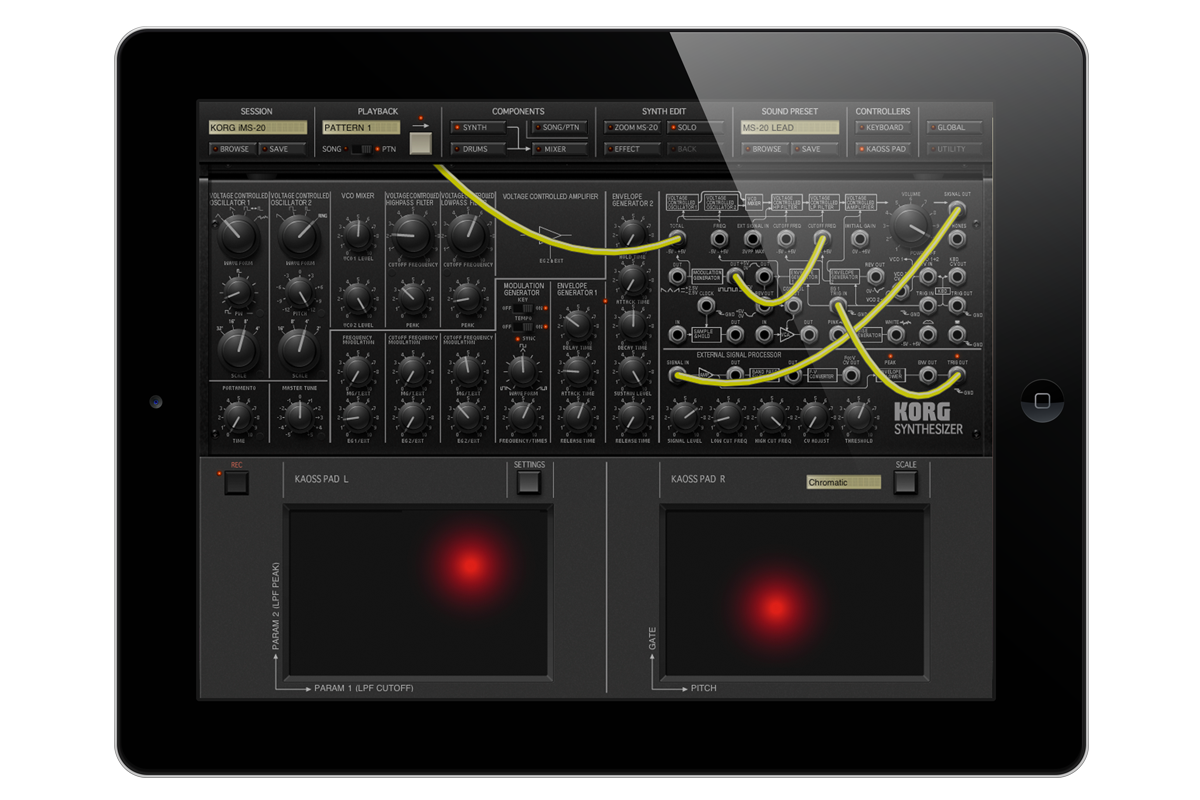The height and width of the screenshot is (800, 1200).
Task: Click the Highpass Filter CUTOFF FREQUENCY knob
Action: coord(413,235)
